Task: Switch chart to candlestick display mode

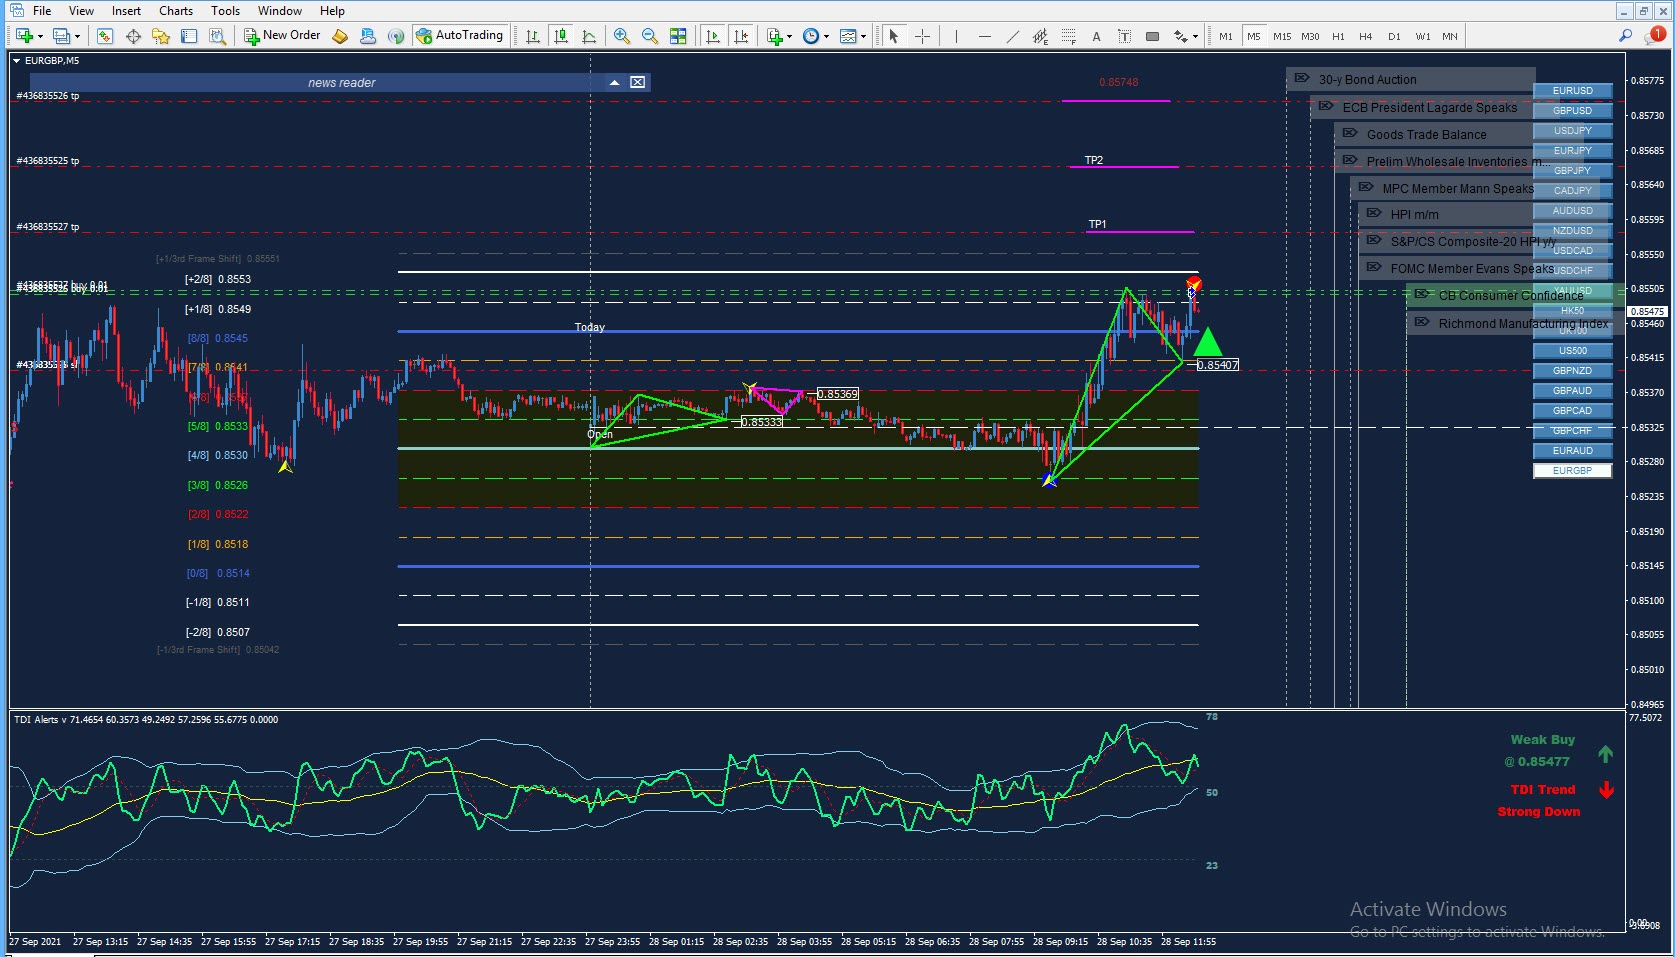Action: [561, 36]
